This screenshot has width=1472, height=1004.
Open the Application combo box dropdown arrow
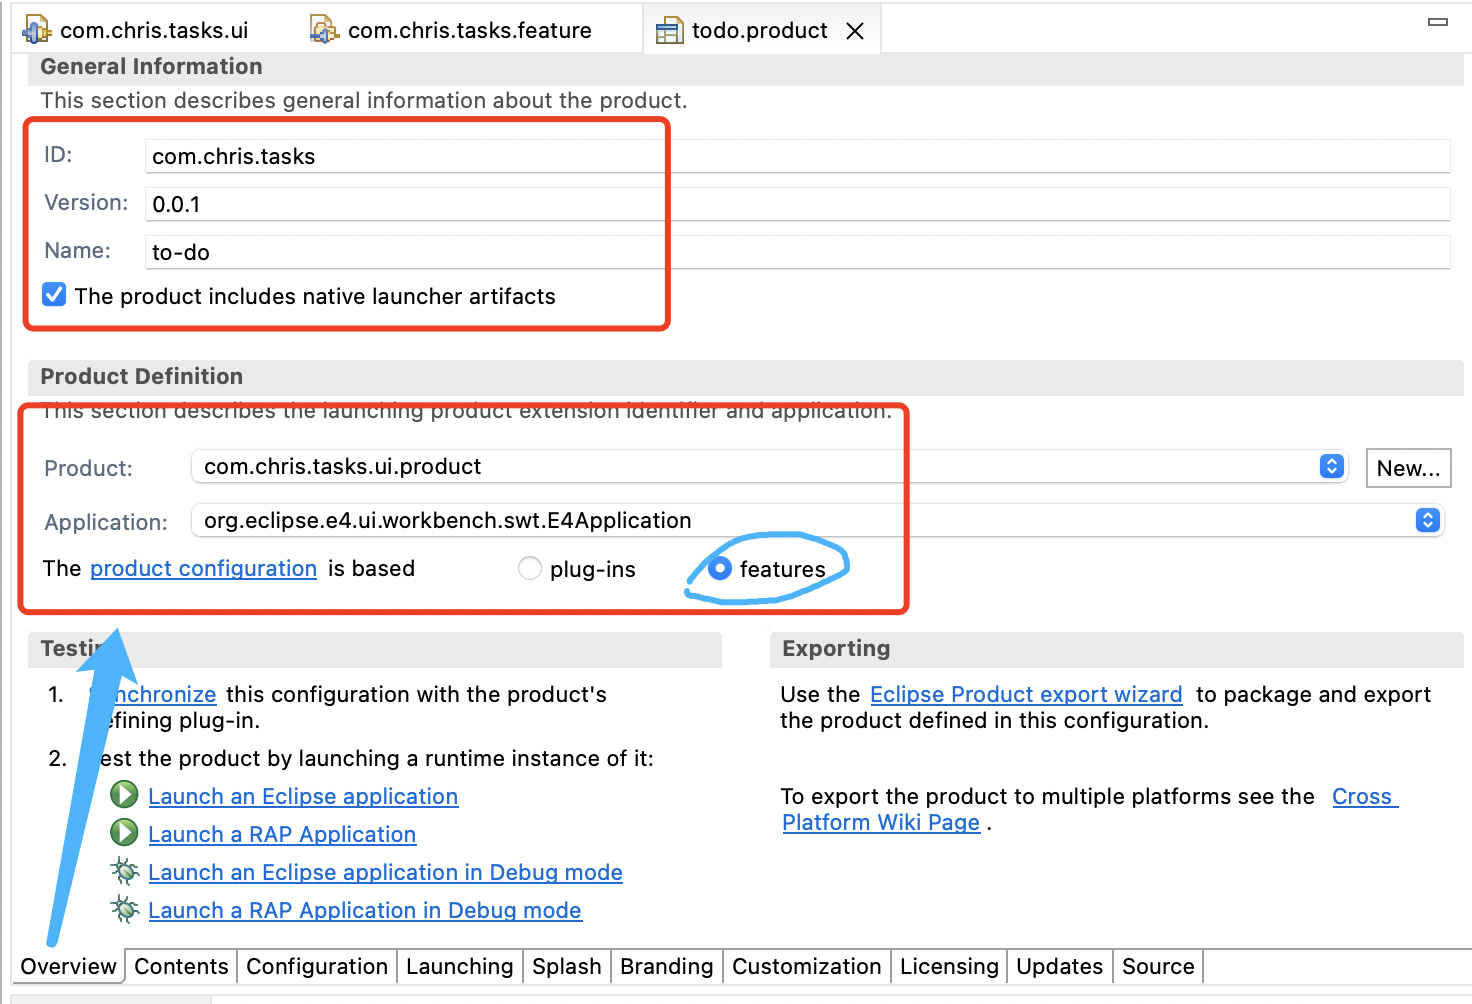point(1427,520)
